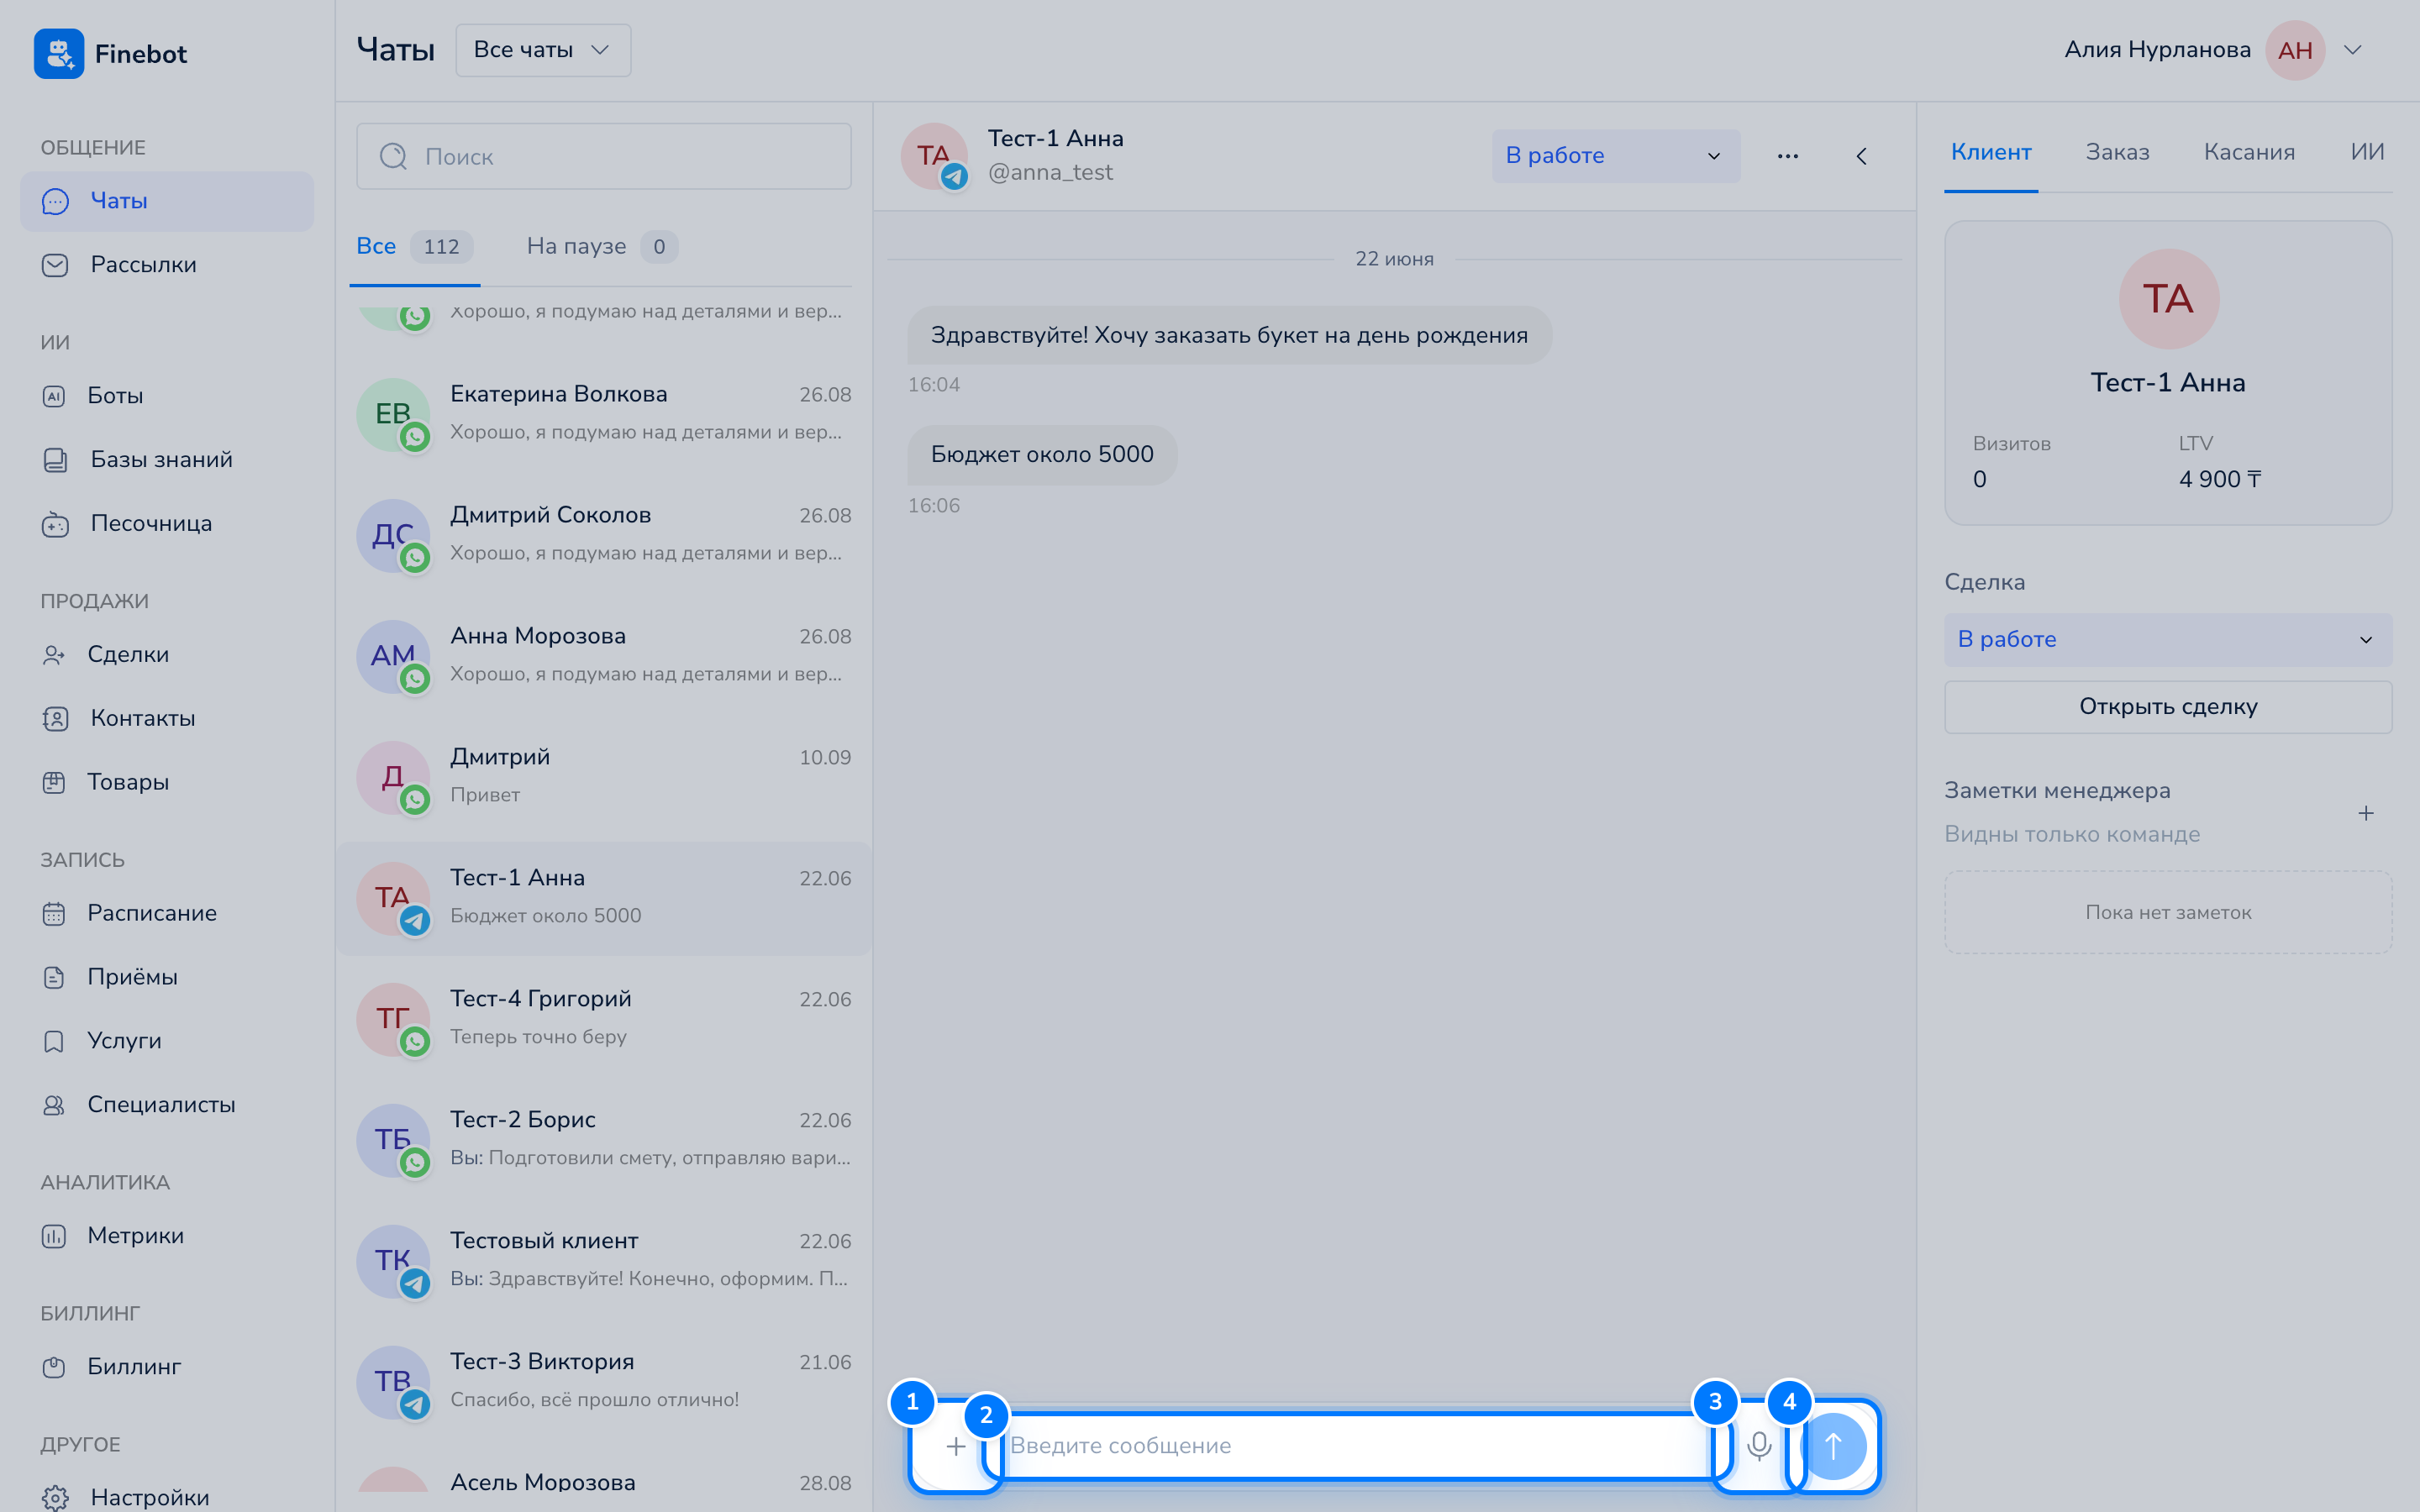The height and width of the screenshot is (1512, 2420).
Task: Add a manager note with plus icon
Action: [x=2366, y=813]
